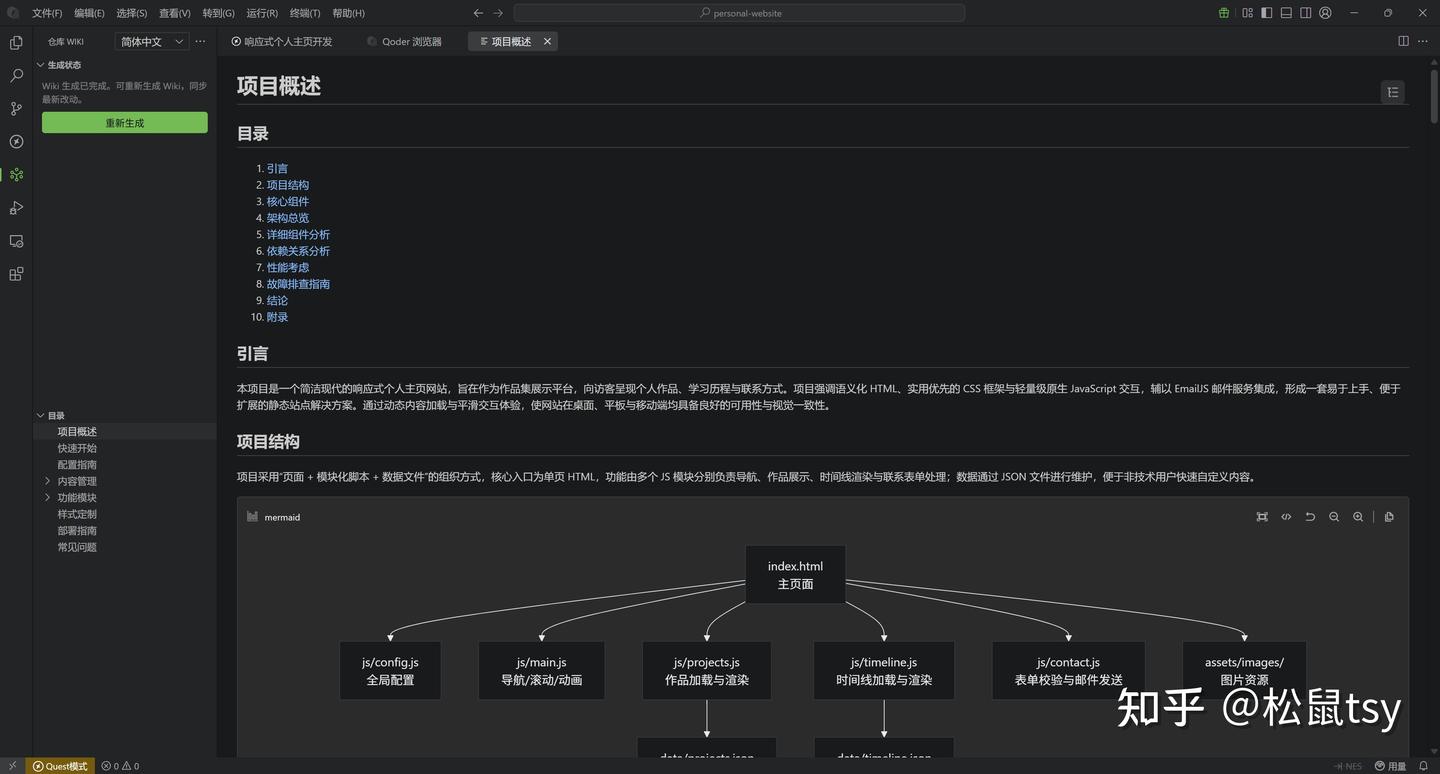This screenshot has width=1440, height=774.
Task: Open the Explorer view in the activity bar
Action: (x=15, y=42)
